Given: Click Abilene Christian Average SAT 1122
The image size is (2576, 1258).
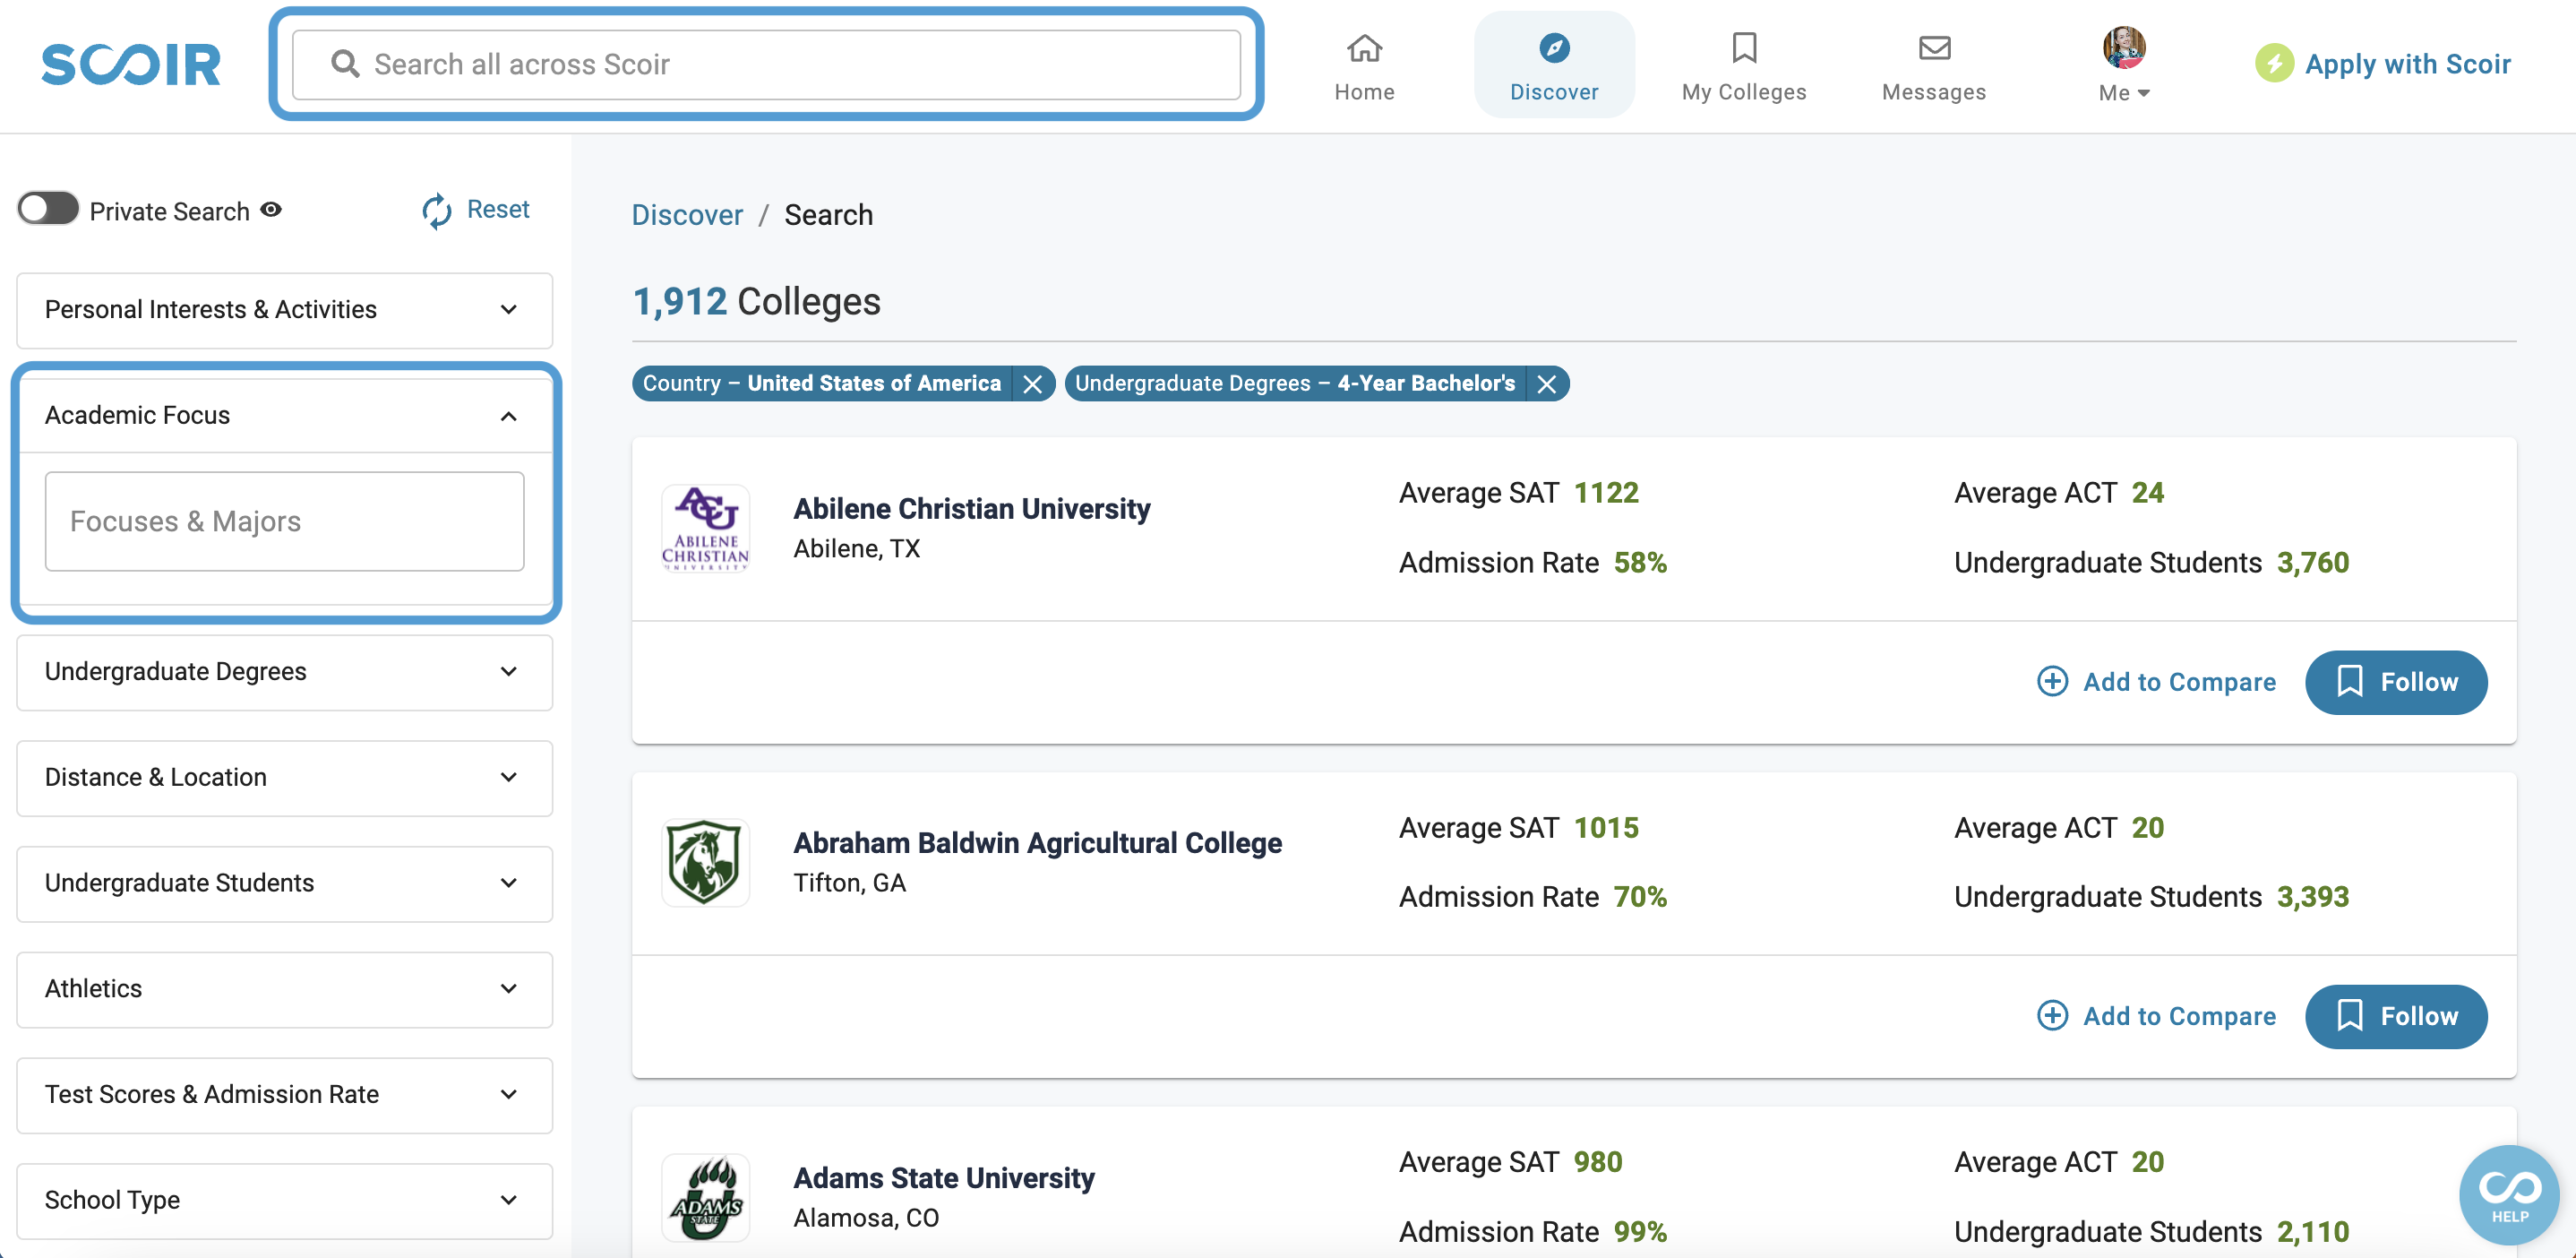Looking at the screenshot, I should tap(1519, 493).
